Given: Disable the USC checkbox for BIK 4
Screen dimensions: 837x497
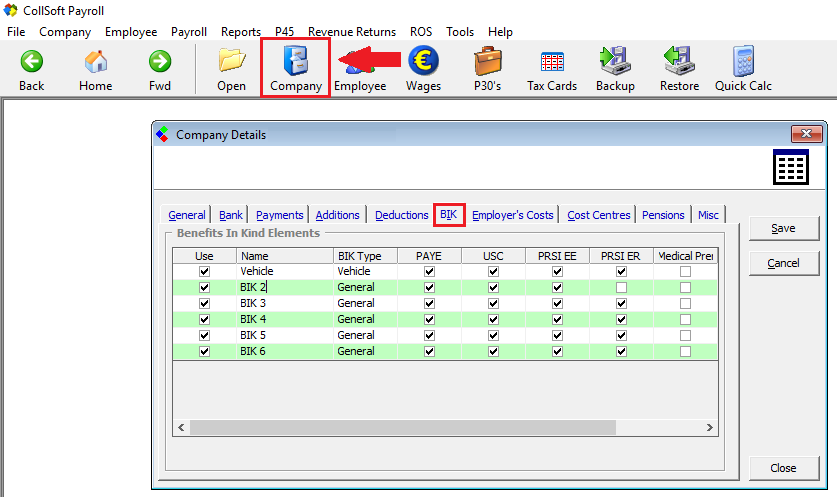Looking at the screenshot, I should tap(493, 319).
